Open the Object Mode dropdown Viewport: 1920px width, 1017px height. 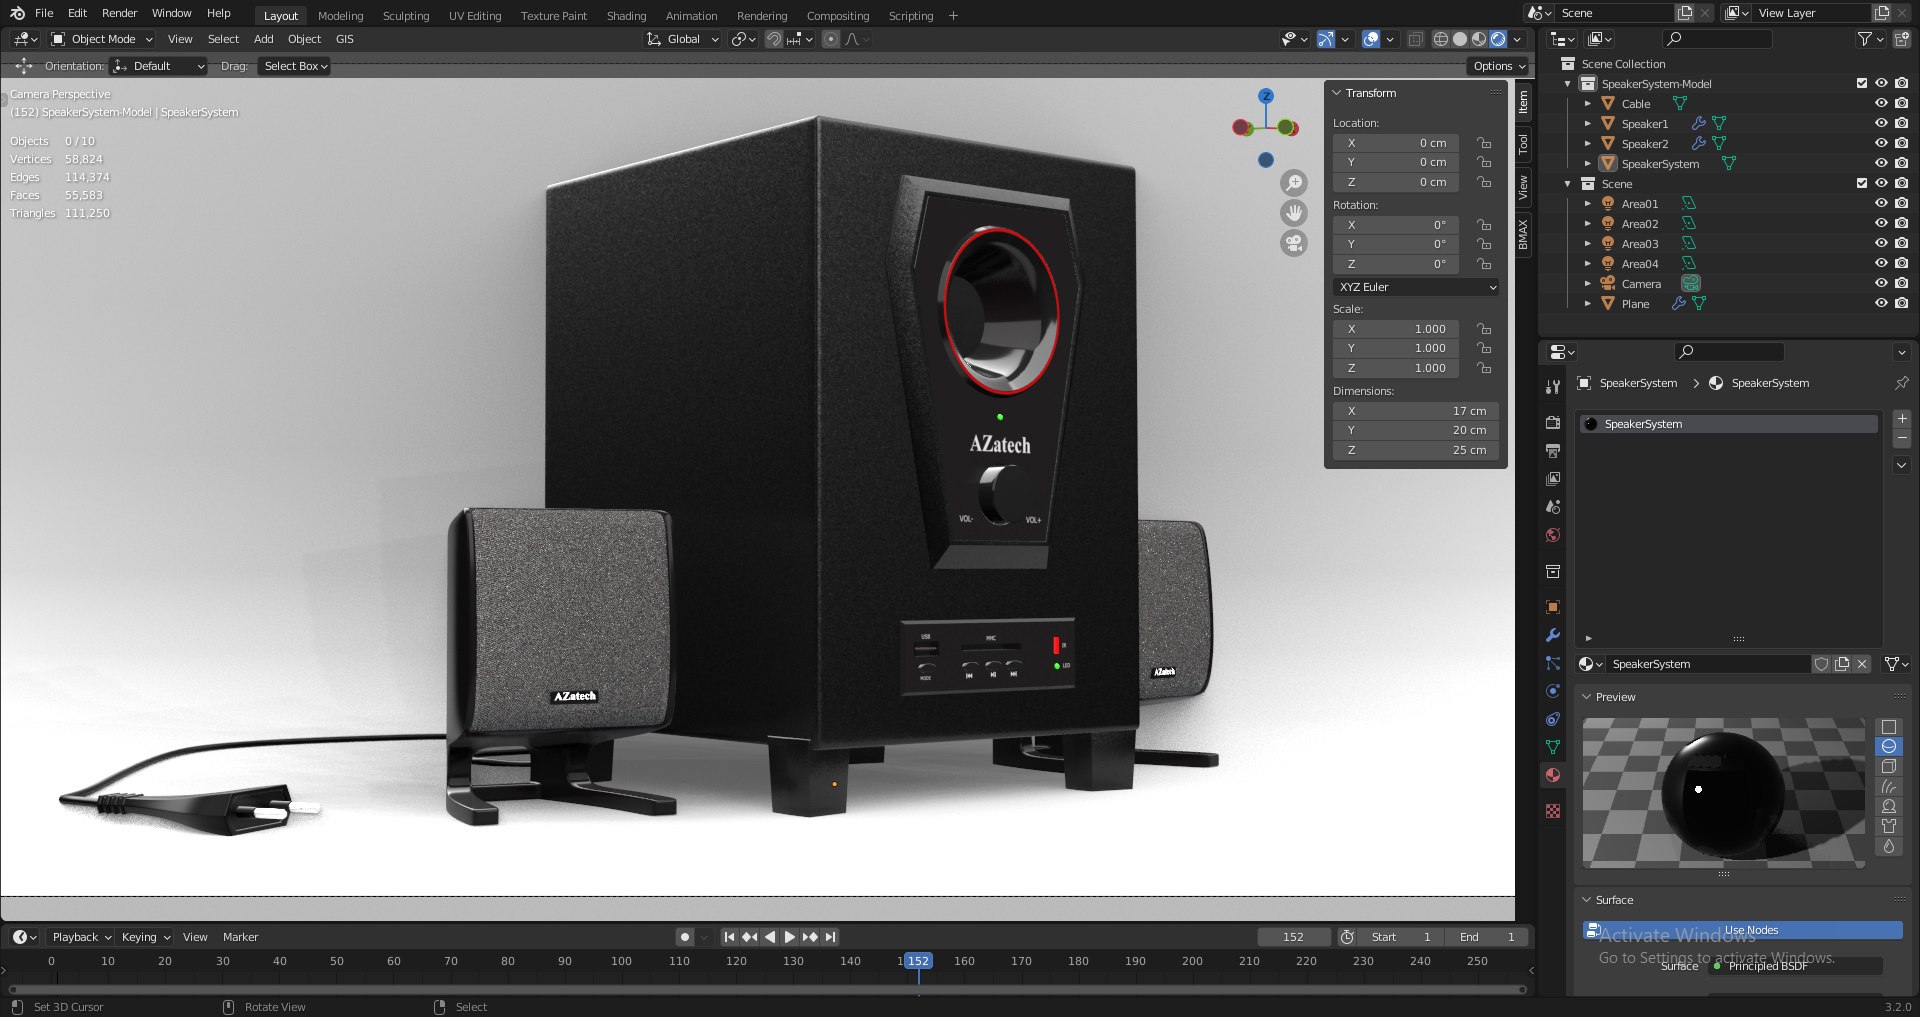coord(102,39)
